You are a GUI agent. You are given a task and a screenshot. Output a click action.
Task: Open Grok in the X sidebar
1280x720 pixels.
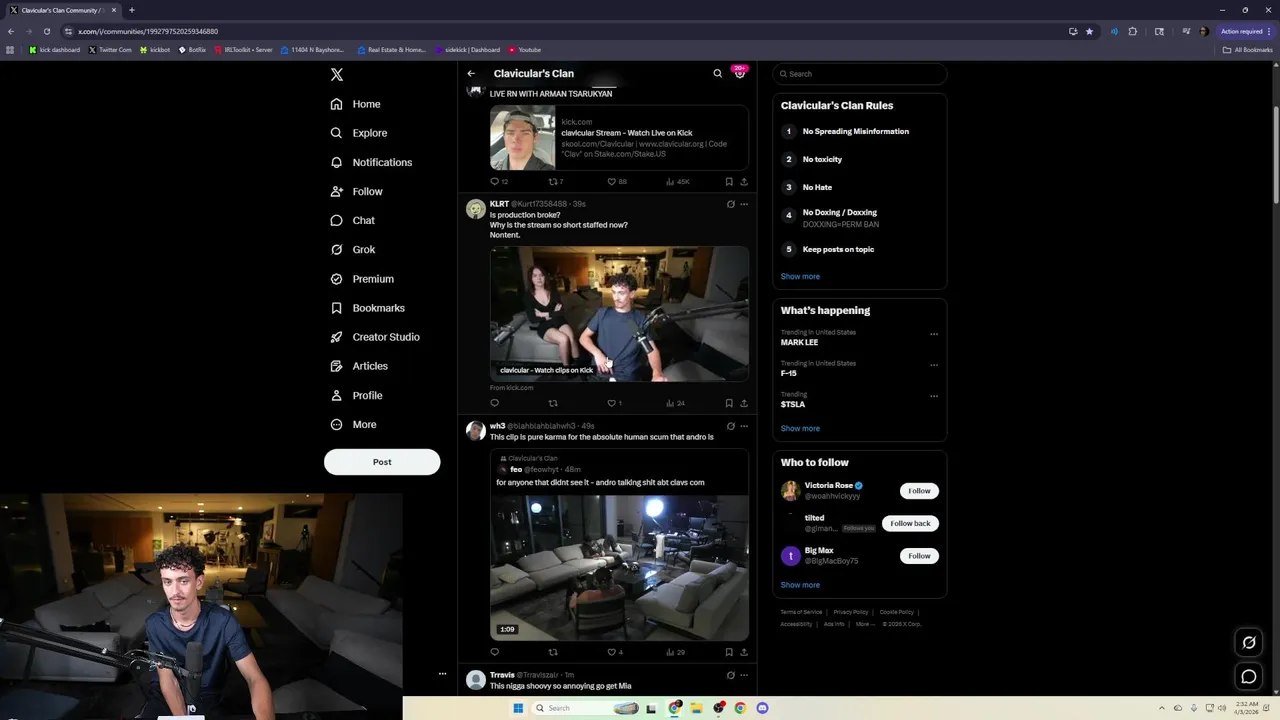353,249
